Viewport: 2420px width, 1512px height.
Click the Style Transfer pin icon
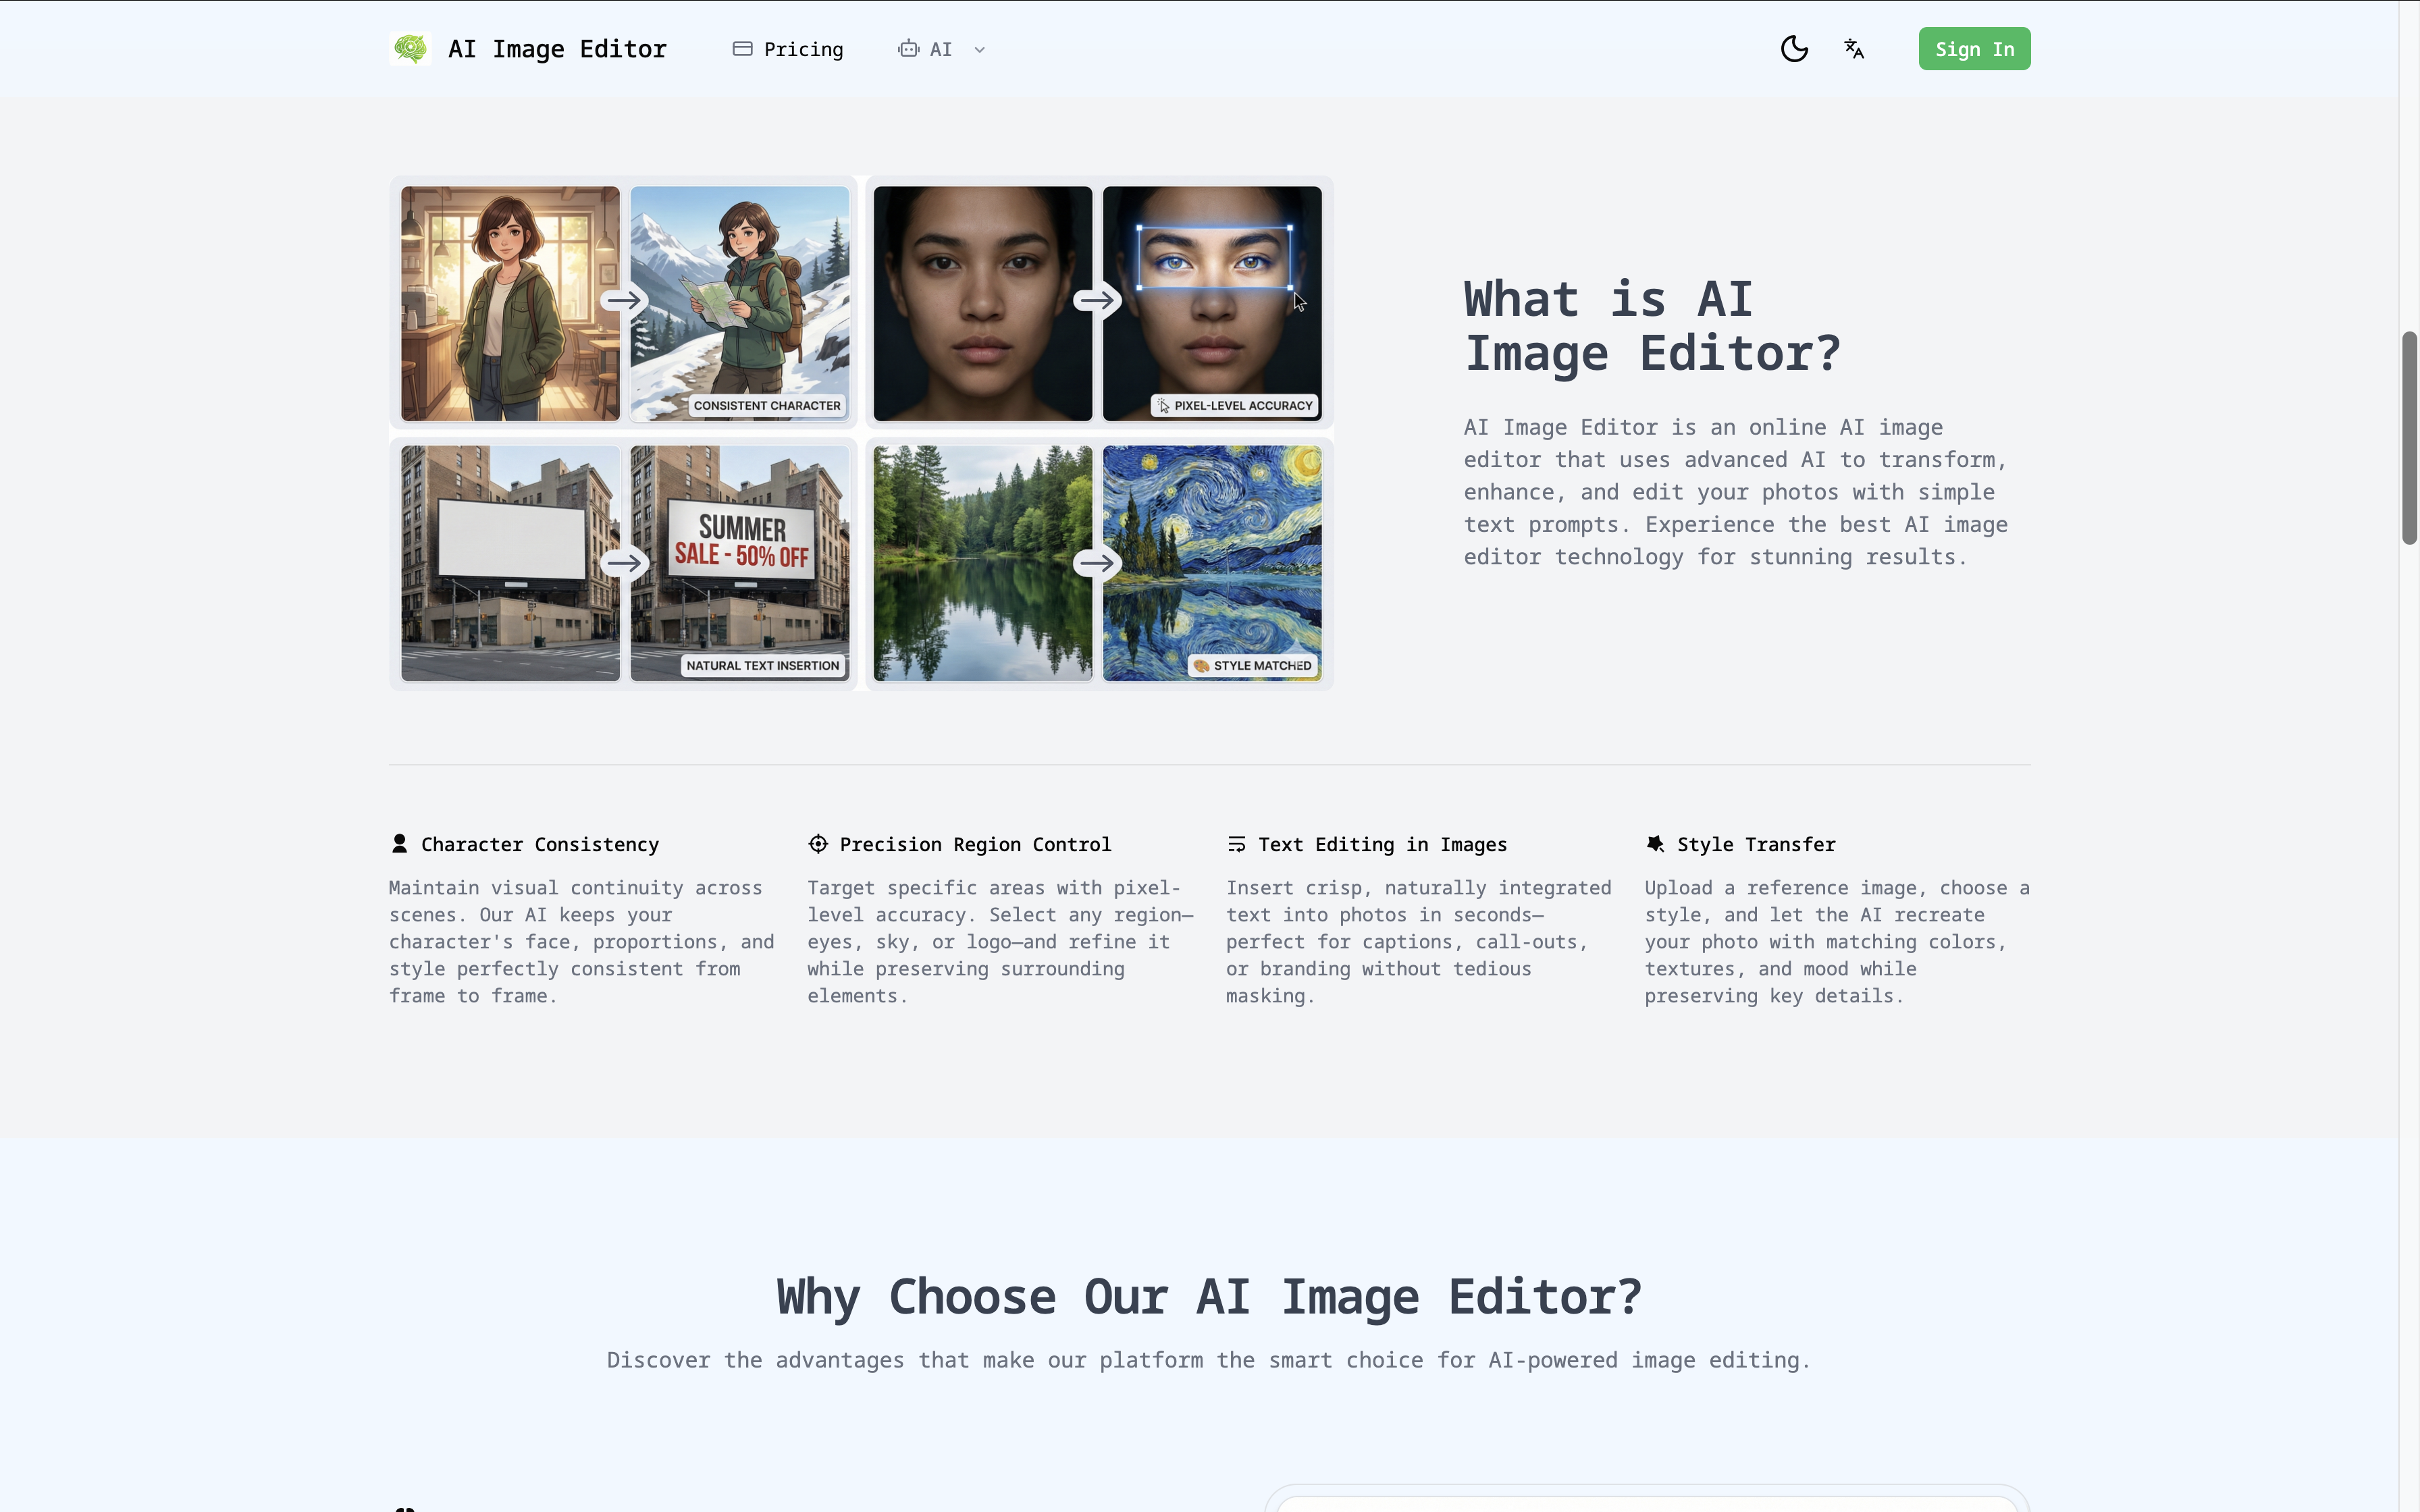[x=1656, y=843]
